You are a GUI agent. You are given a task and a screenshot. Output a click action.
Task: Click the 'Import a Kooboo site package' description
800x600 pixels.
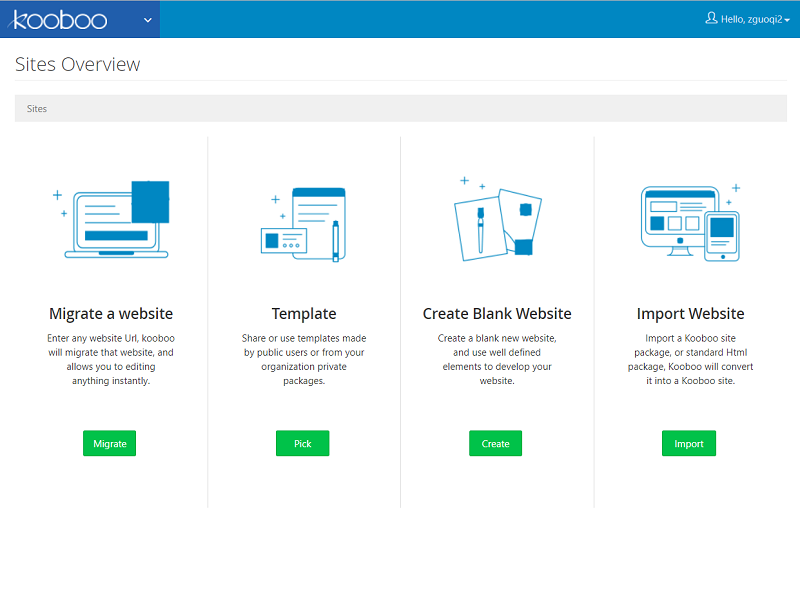690,360
